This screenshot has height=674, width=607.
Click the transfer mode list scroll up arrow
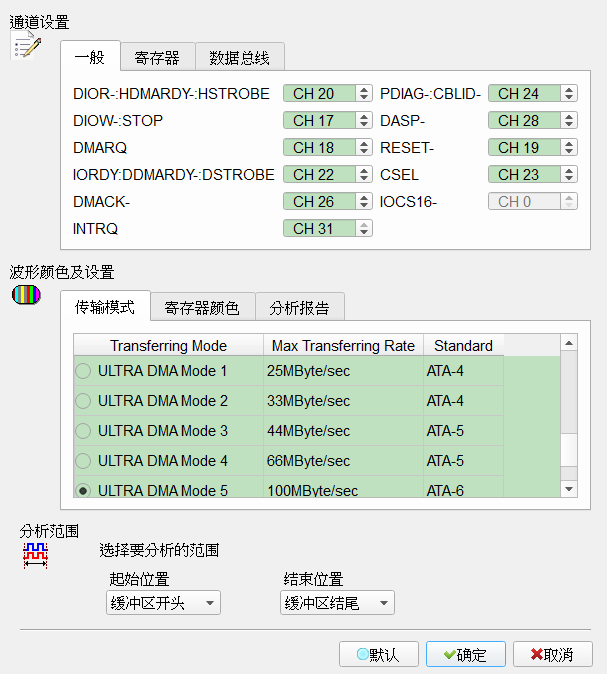tap(569, 343)
